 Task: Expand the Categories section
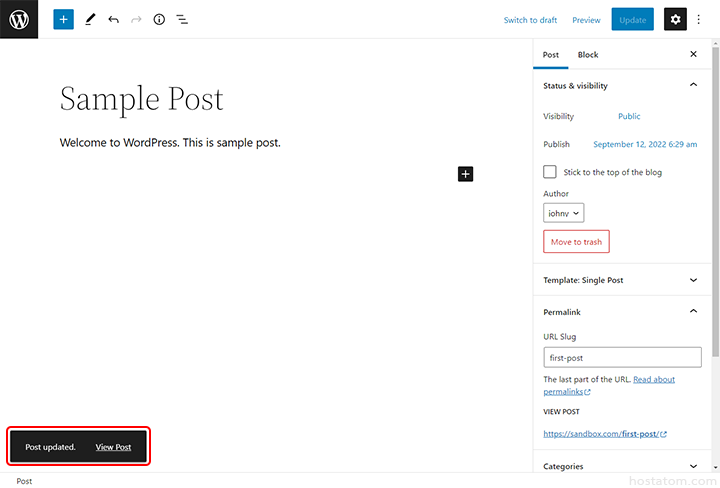(694, 466)
